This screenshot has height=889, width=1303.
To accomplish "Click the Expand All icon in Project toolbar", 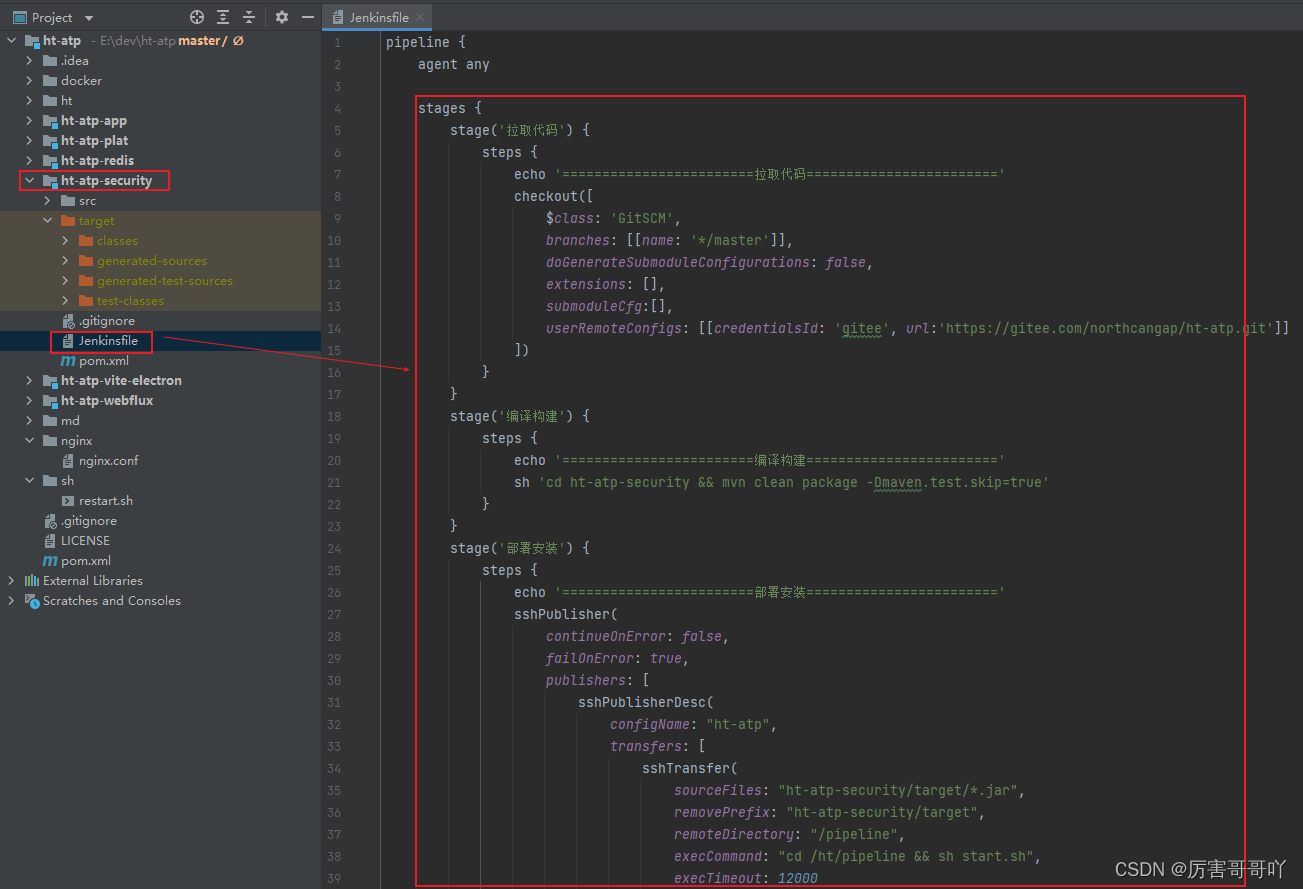I will click(x=223, y=17).
